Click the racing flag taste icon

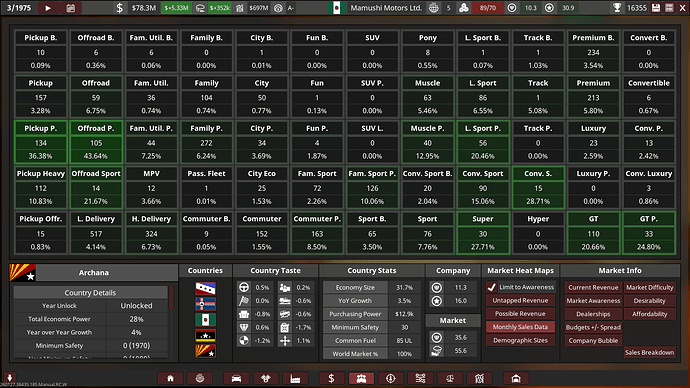(x=244, y=301)
